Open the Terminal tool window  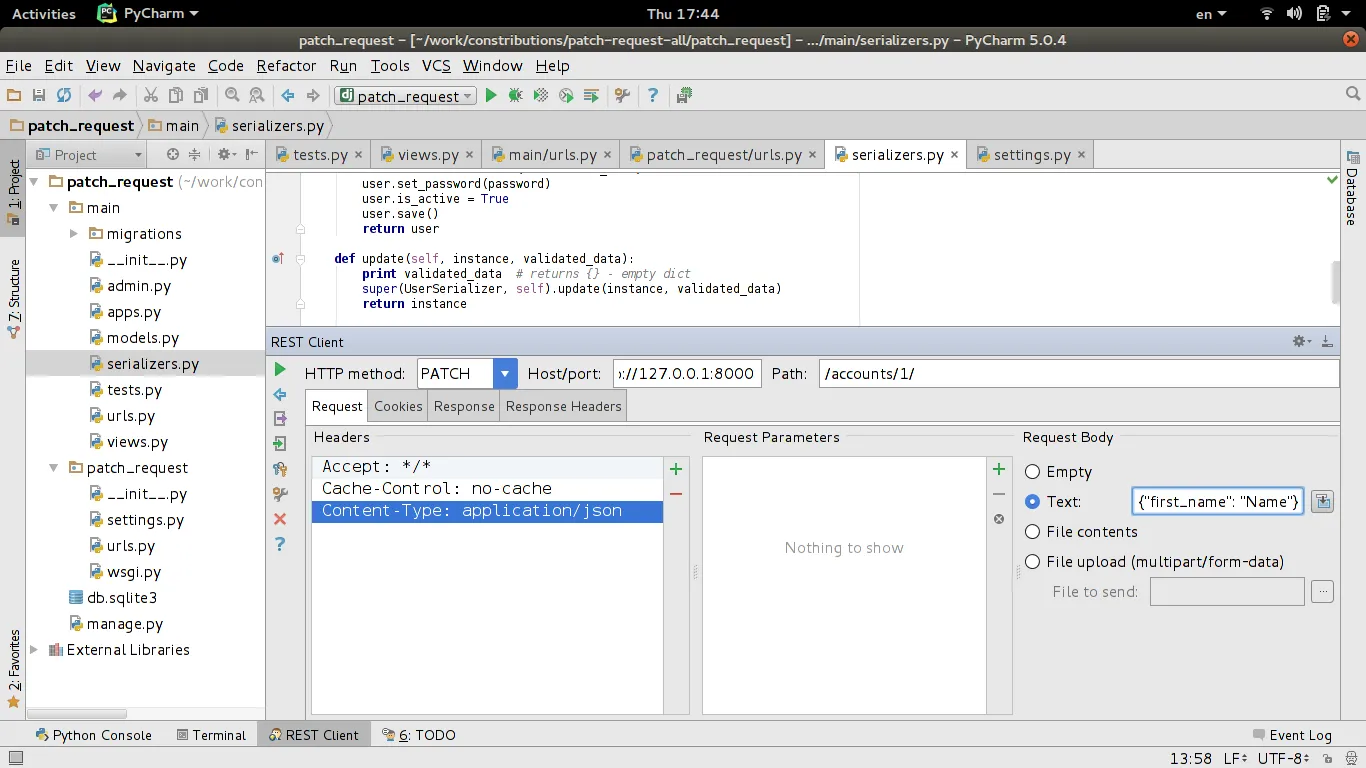pos(211,735)
